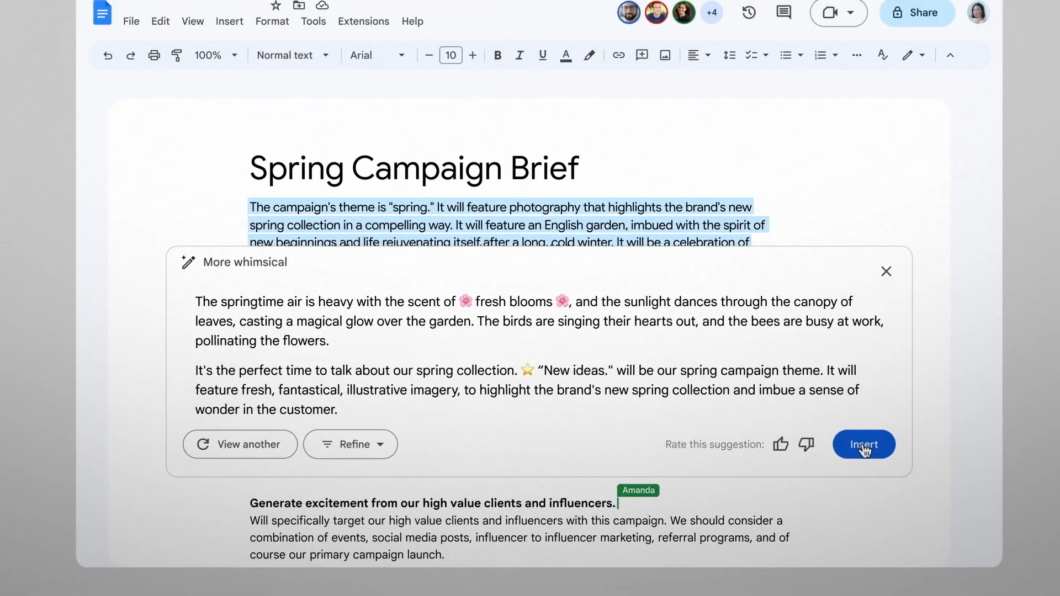The width and height of the screenshot is (1060, 596).
Task: Click the undo arrow icon
Action: pos(107,55)
